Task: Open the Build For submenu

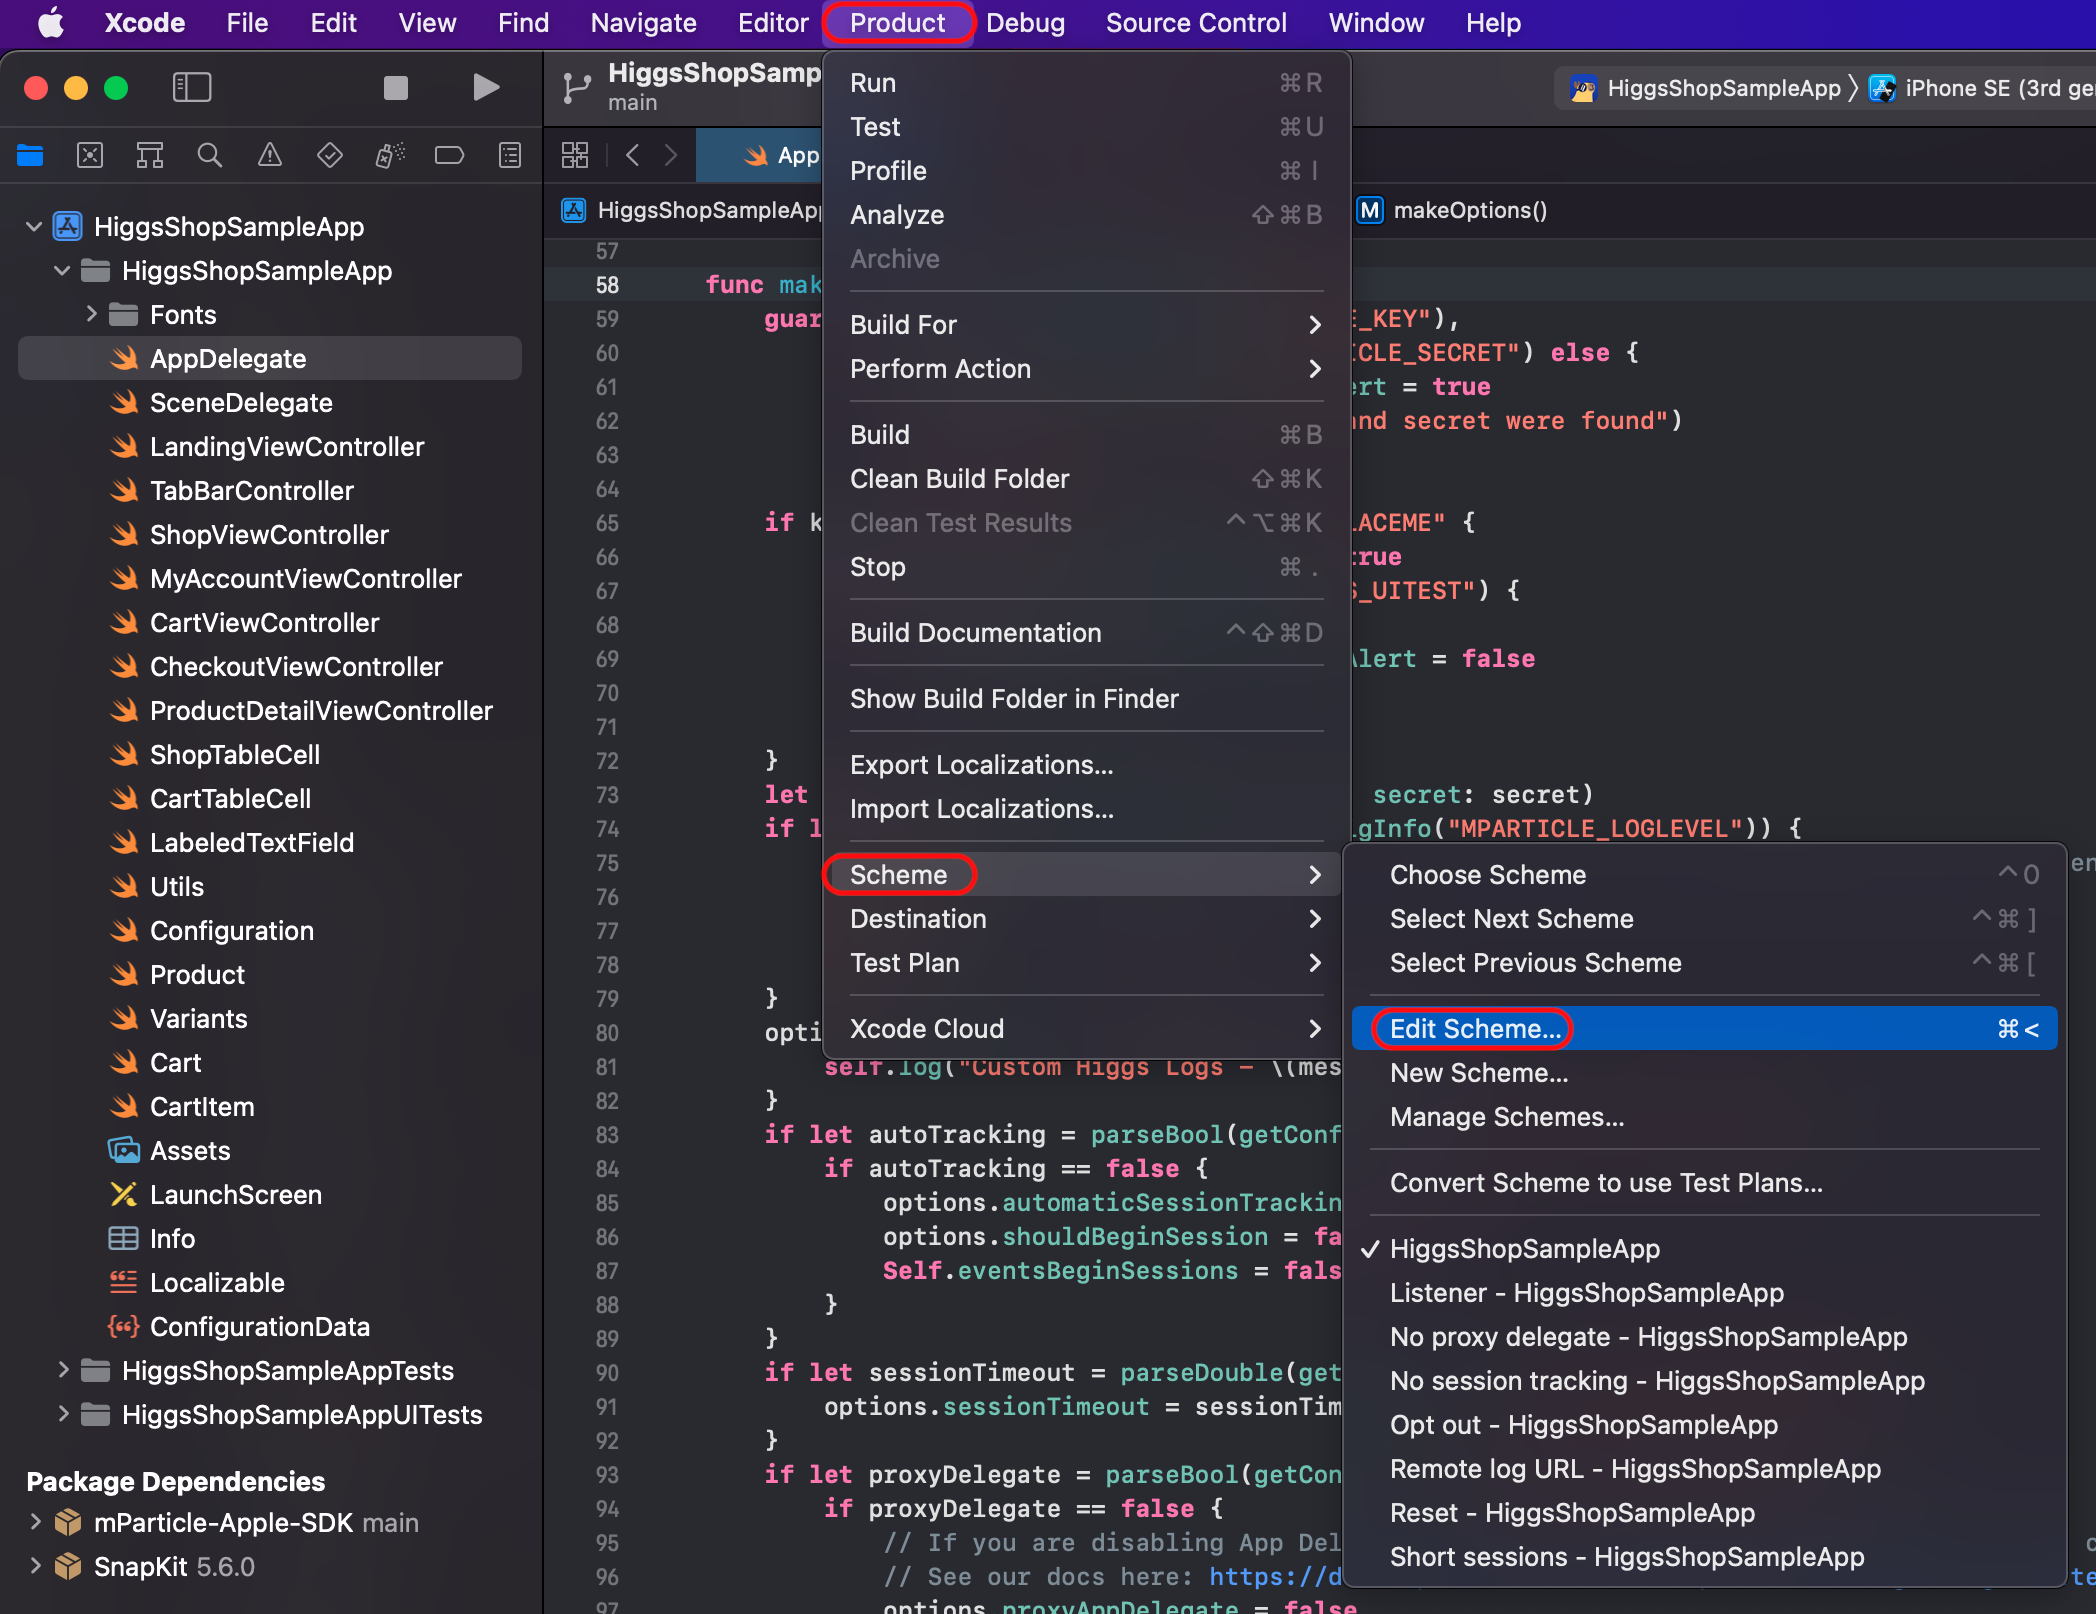Action: [x=1087, y=325]
